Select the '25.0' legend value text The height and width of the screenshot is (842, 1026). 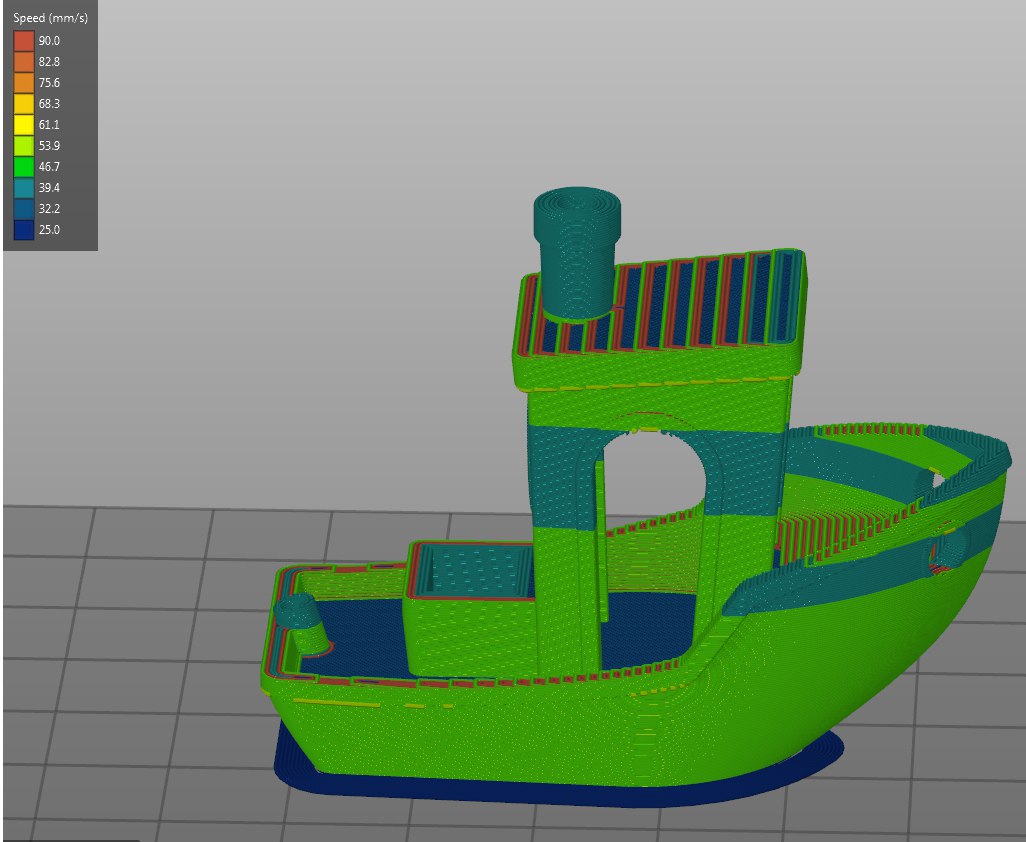coord(49,229)
